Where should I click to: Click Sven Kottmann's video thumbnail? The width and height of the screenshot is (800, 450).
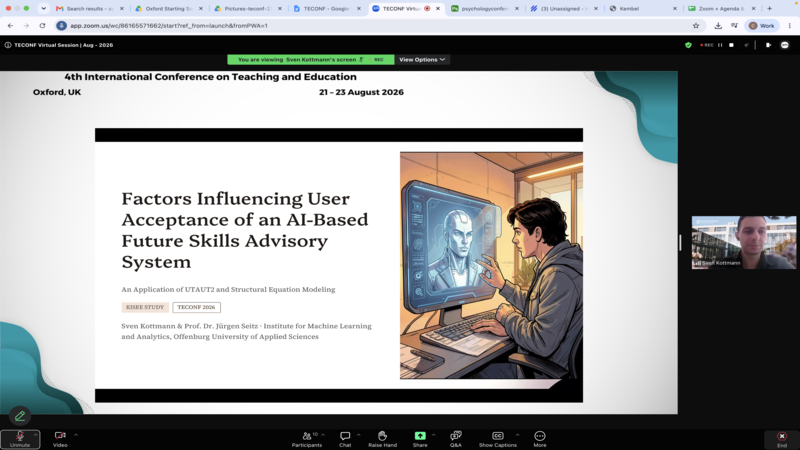(743, 242)
